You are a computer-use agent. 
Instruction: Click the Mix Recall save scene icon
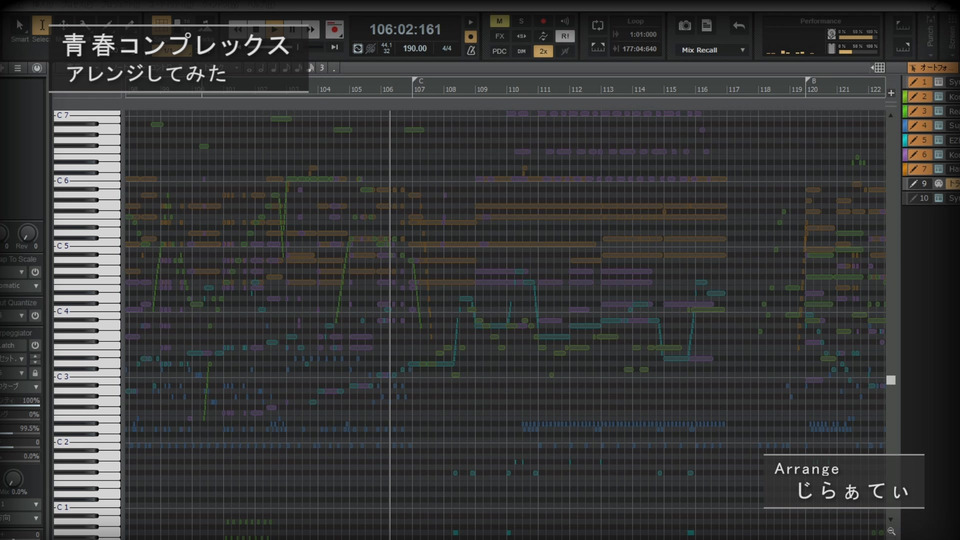(x=707, y=26)
